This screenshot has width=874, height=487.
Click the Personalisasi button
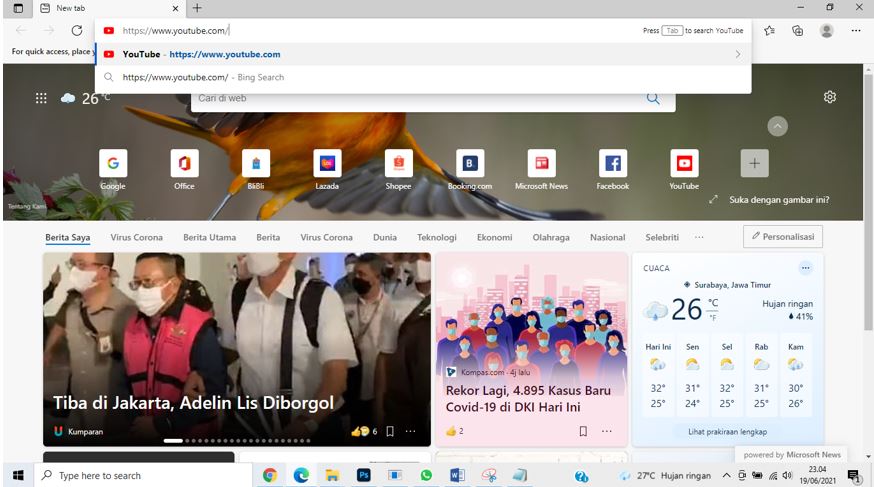click(x=782, y=237)
